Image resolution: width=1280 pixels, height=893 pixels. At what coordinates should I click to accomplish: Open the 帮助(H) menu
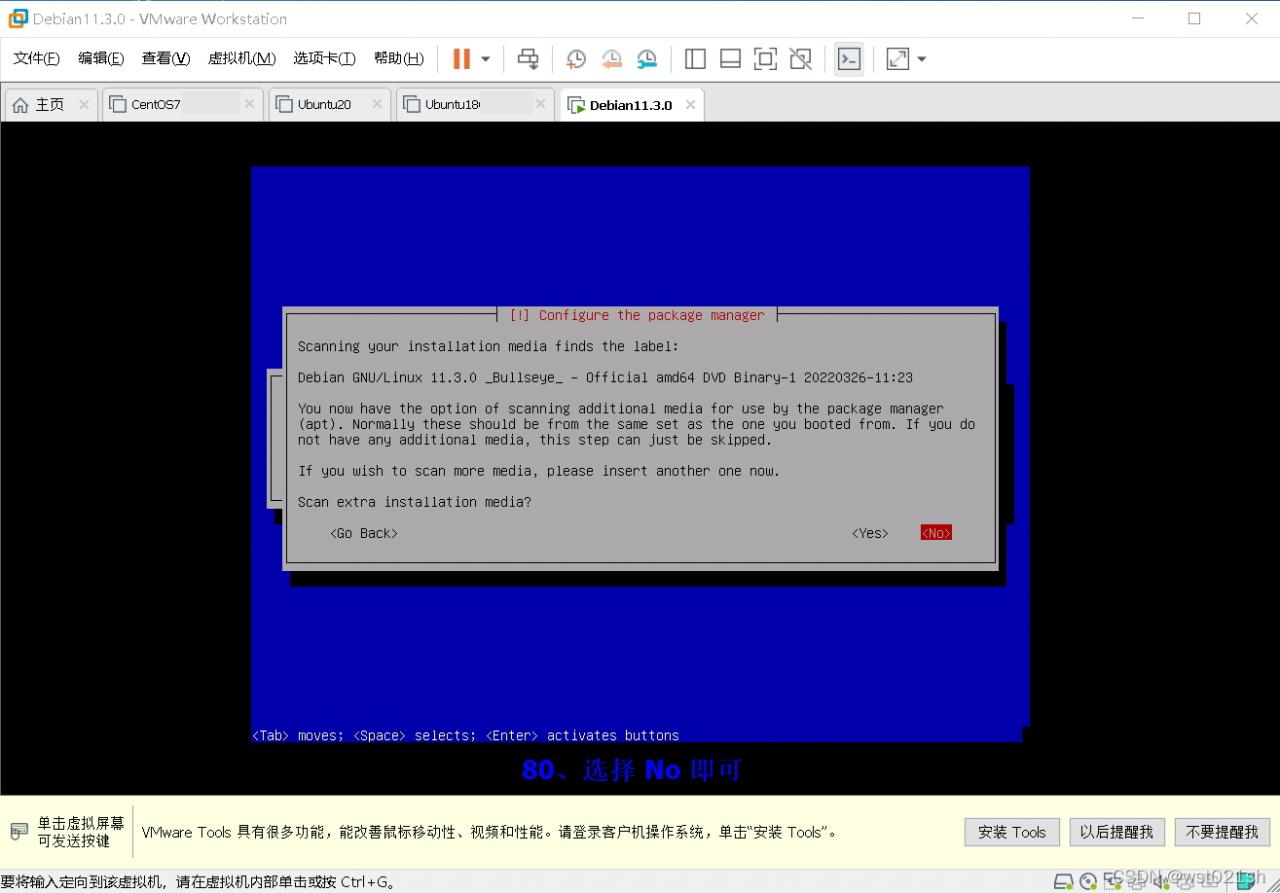click(399, 59)
